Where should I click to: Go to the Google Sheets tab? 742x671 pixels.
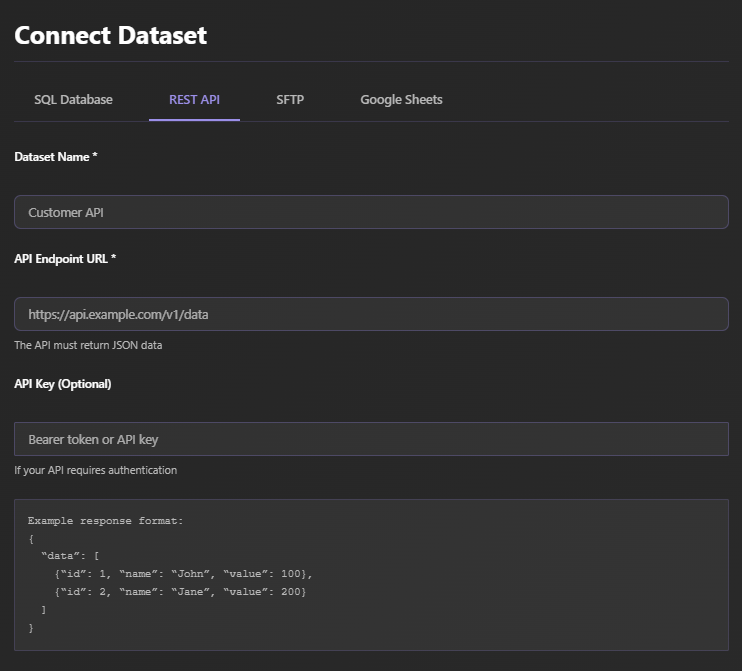point(401,100)
